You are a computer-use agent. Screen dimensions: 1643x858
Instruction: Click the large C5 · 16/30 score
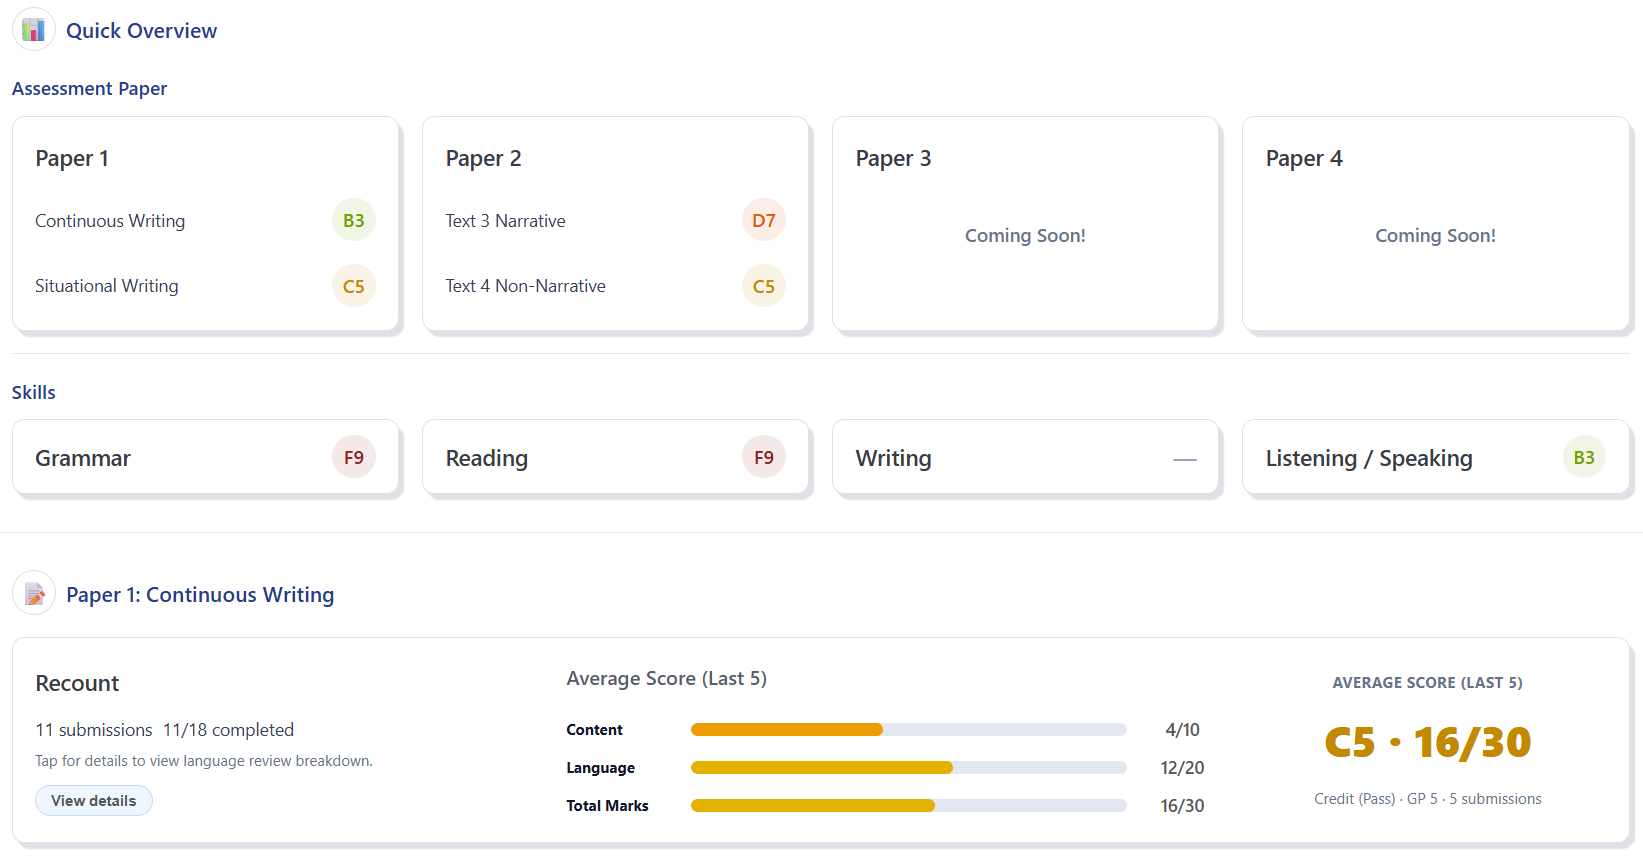point(1428,742)
